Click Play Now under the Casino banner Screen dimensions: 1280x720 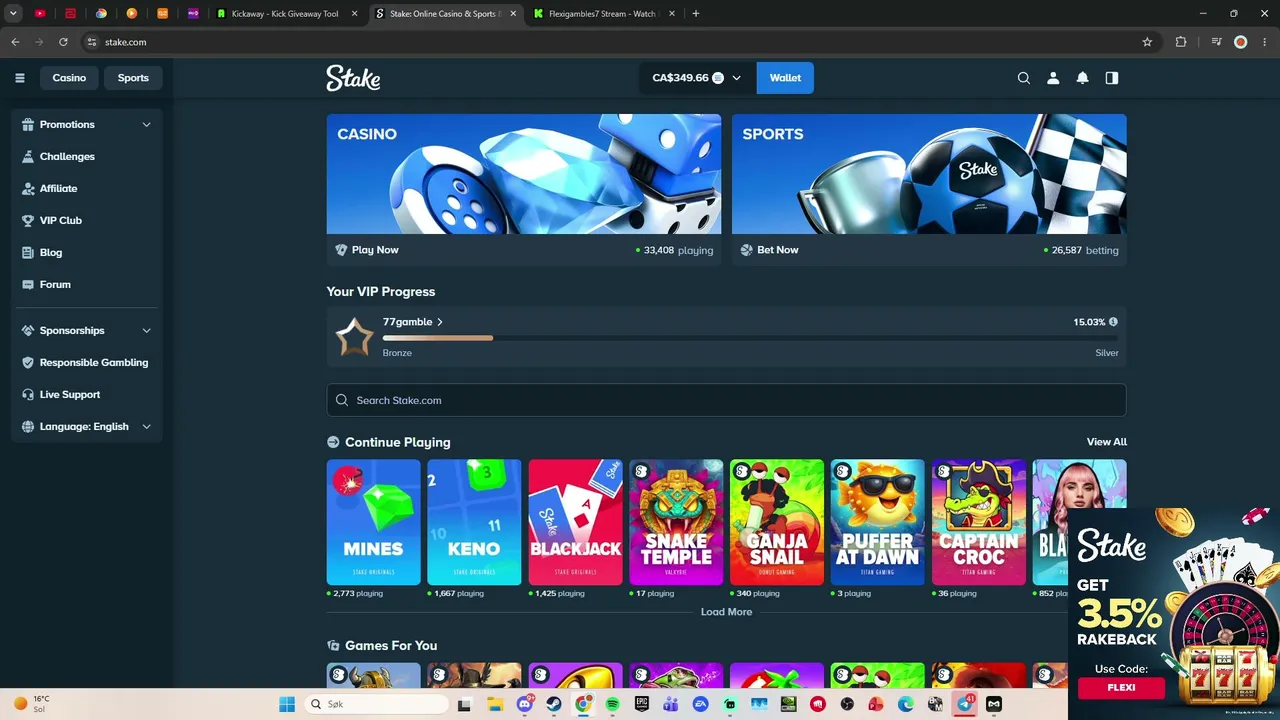point(367,250)
